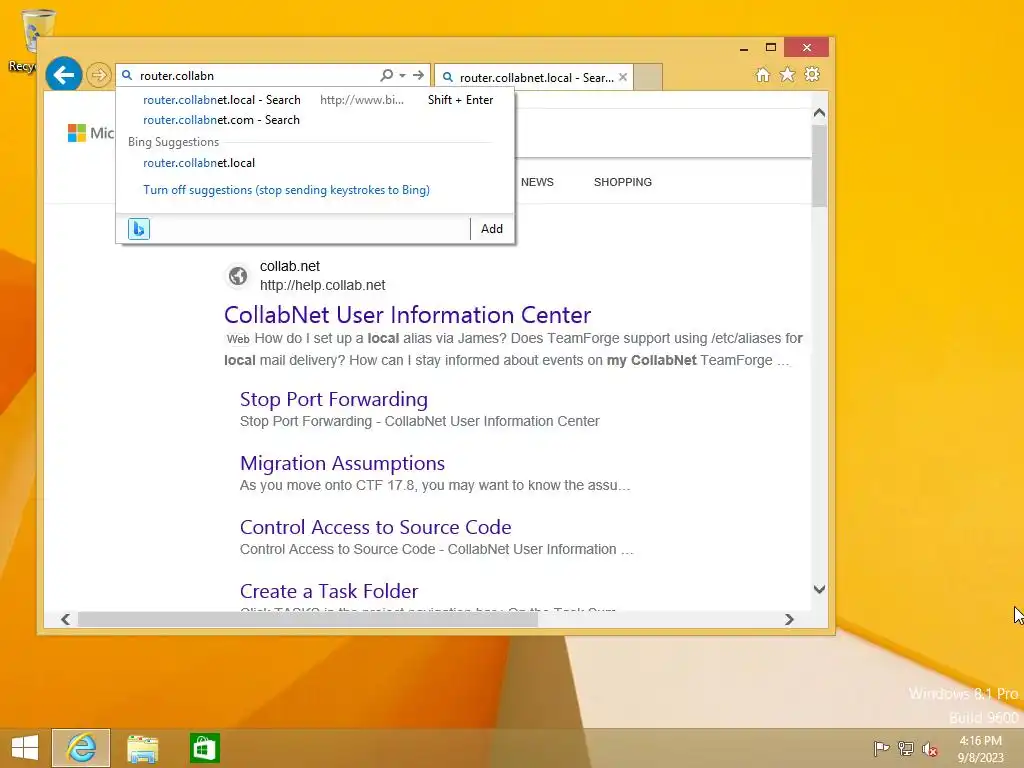This screenshot has width=1024, height=768.
Task: Click the Bing search provider icon
Action: tap(138, 229)
